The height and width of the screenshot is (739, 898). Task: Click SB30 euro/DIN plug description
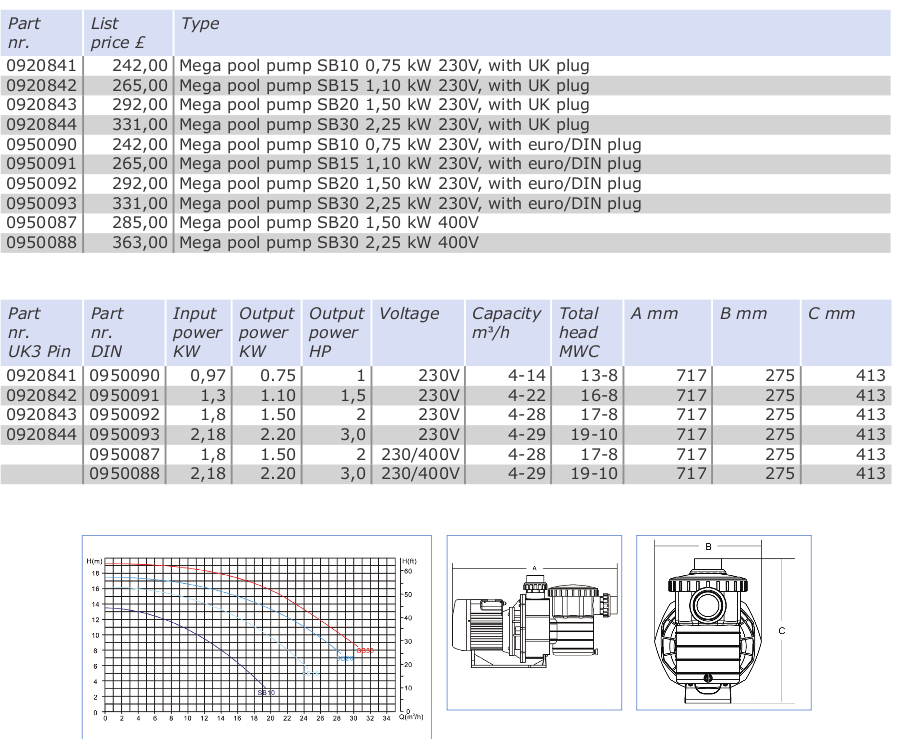(x=410, y=204)
